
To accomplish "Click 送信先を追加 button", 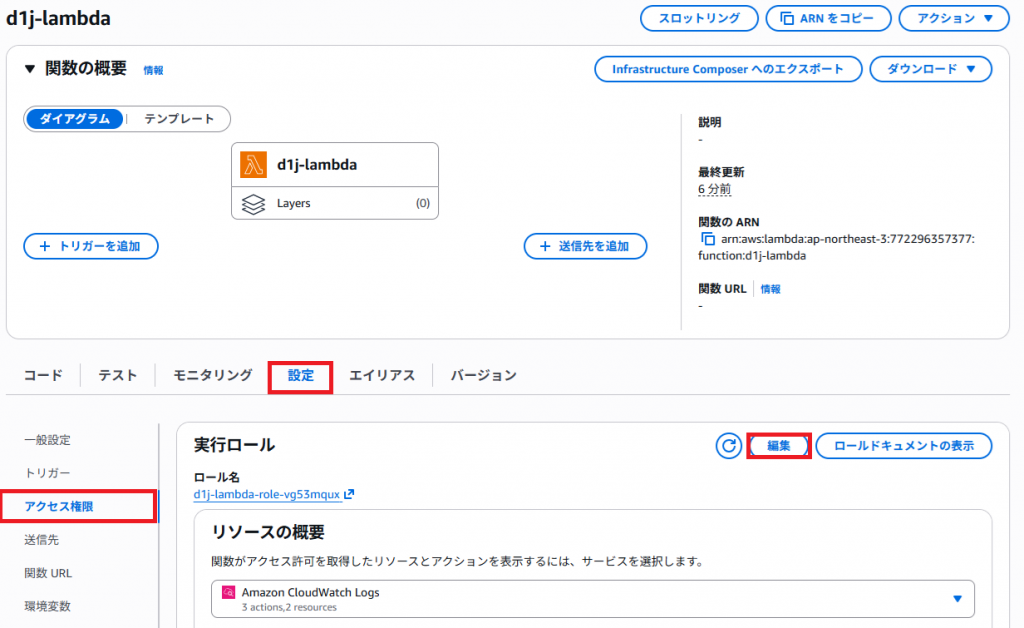I will pyautogui.click(x=585, y=246).
